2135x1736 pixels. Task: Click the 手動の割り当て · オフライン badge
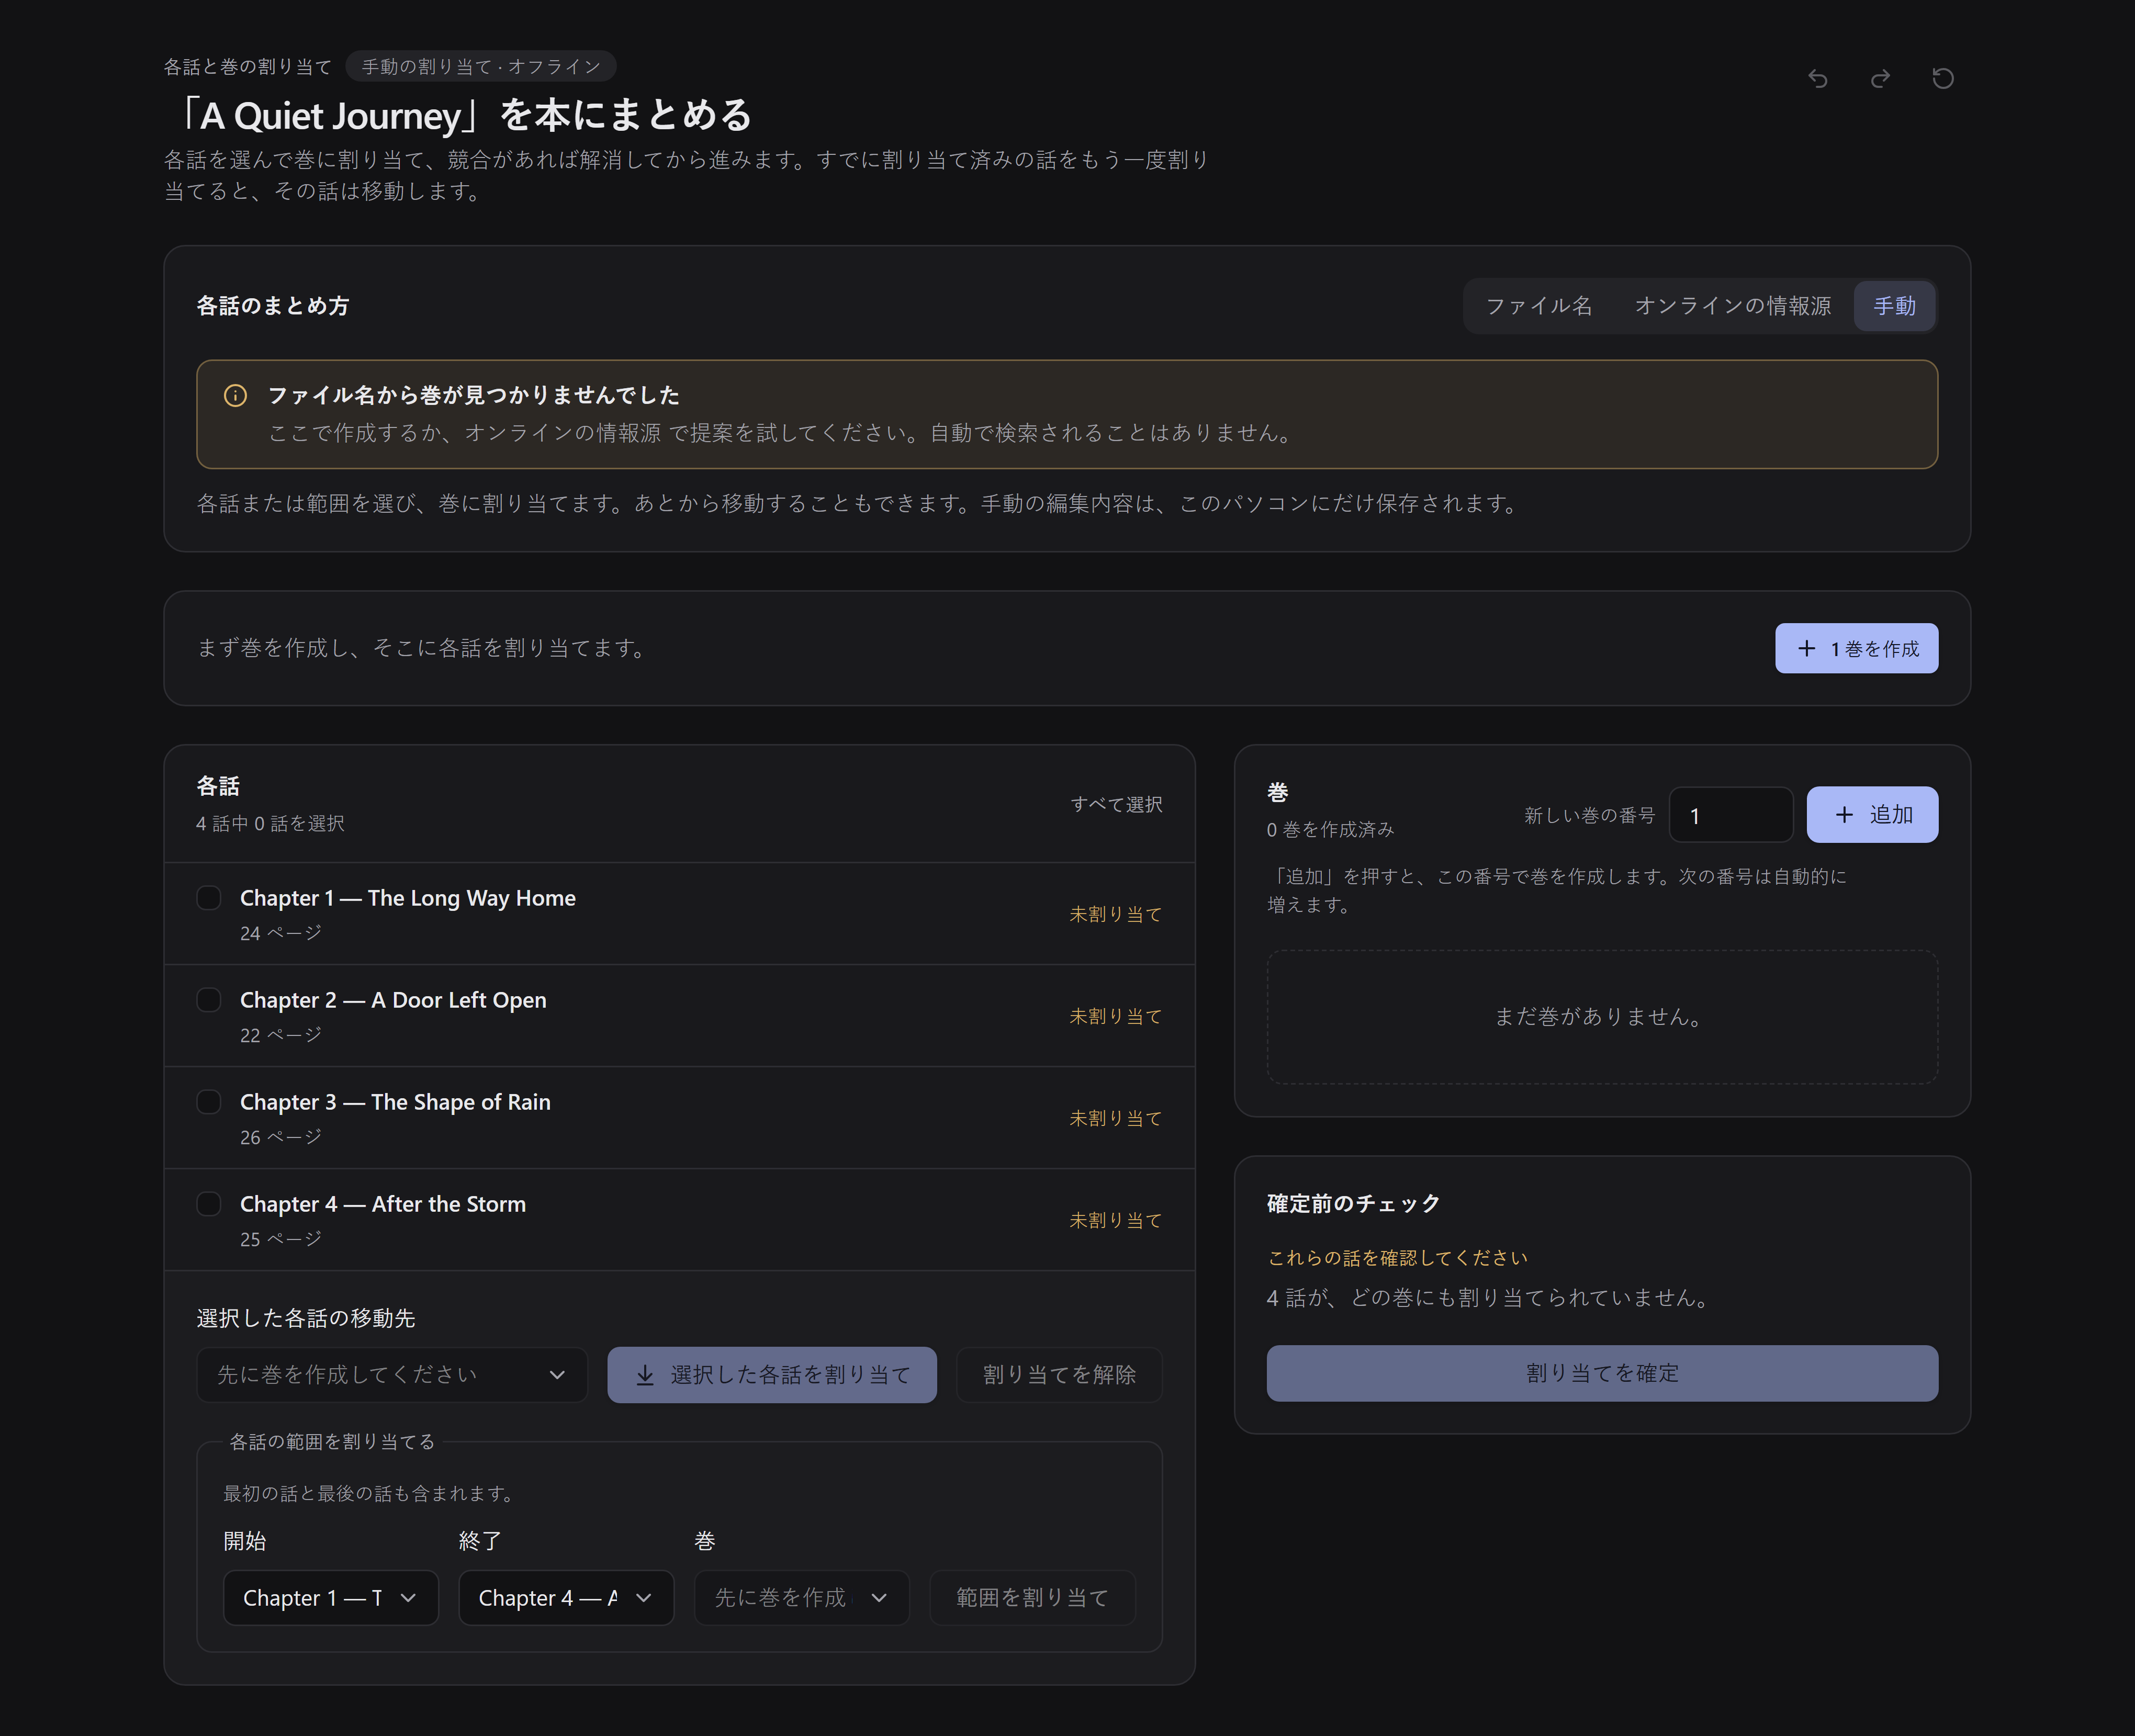tap(481, 67)
